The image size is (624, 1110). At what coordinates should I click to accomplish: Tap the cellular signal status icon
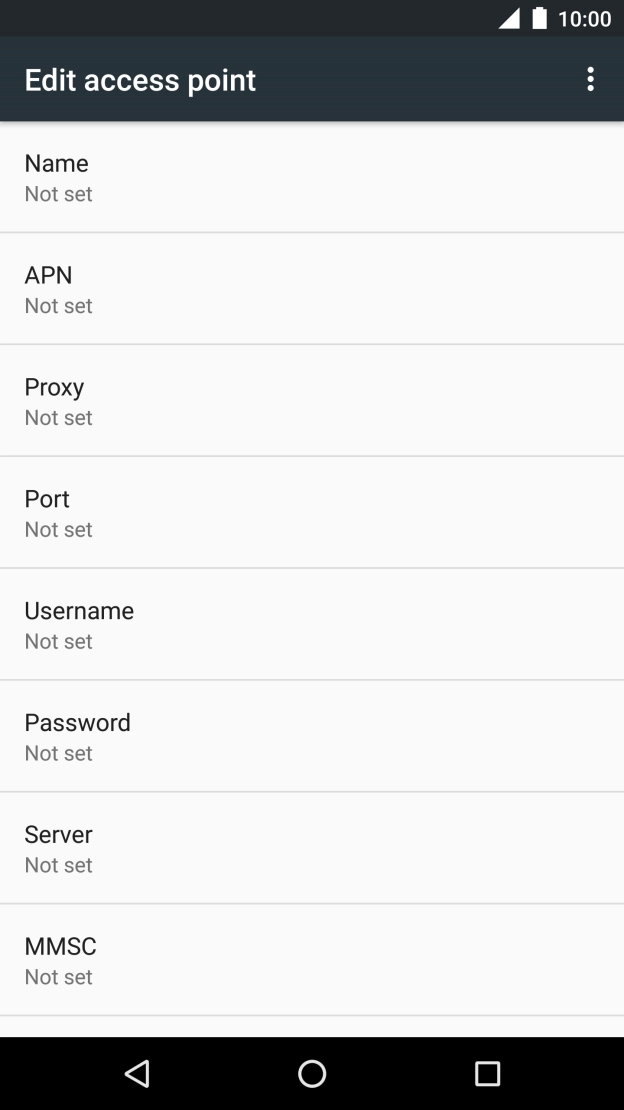coord(509,19)
